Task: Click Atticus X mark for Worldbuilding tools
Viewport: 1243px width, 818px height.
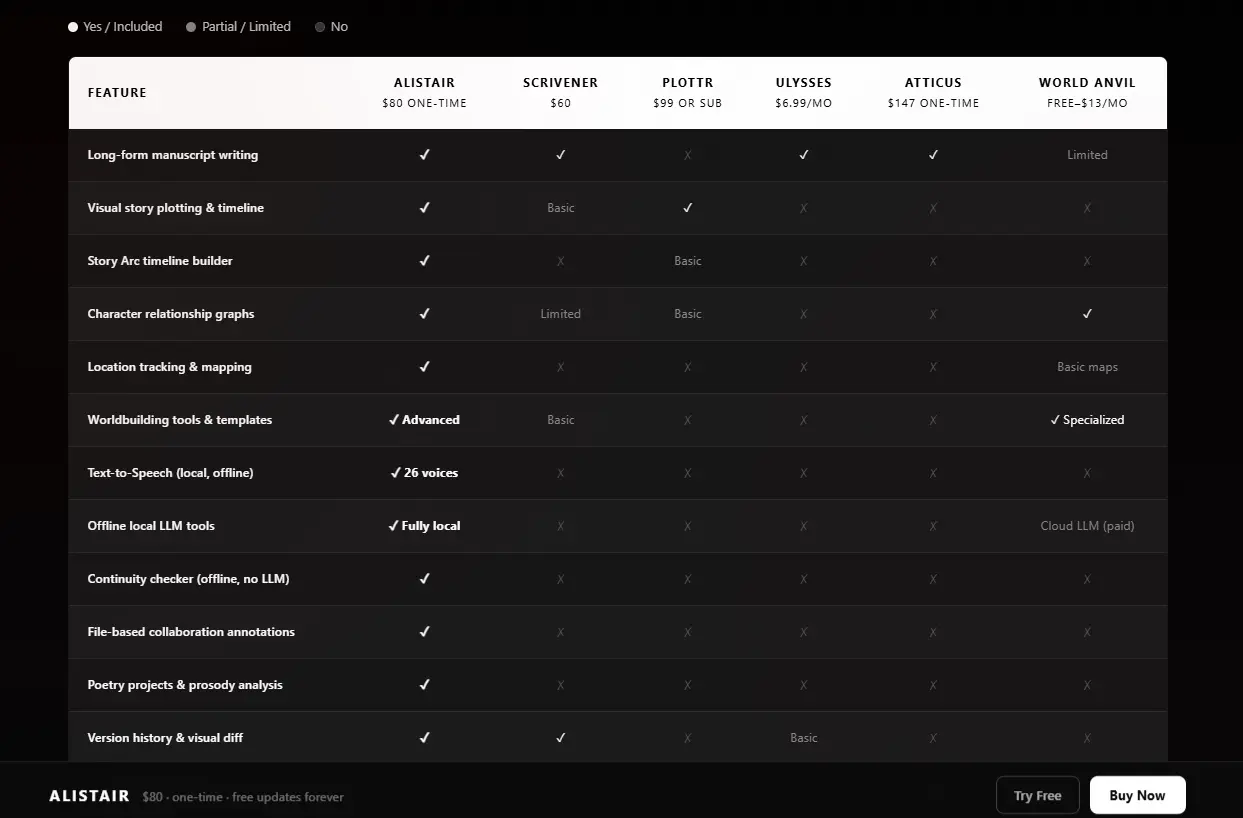Action: (933, 420)
